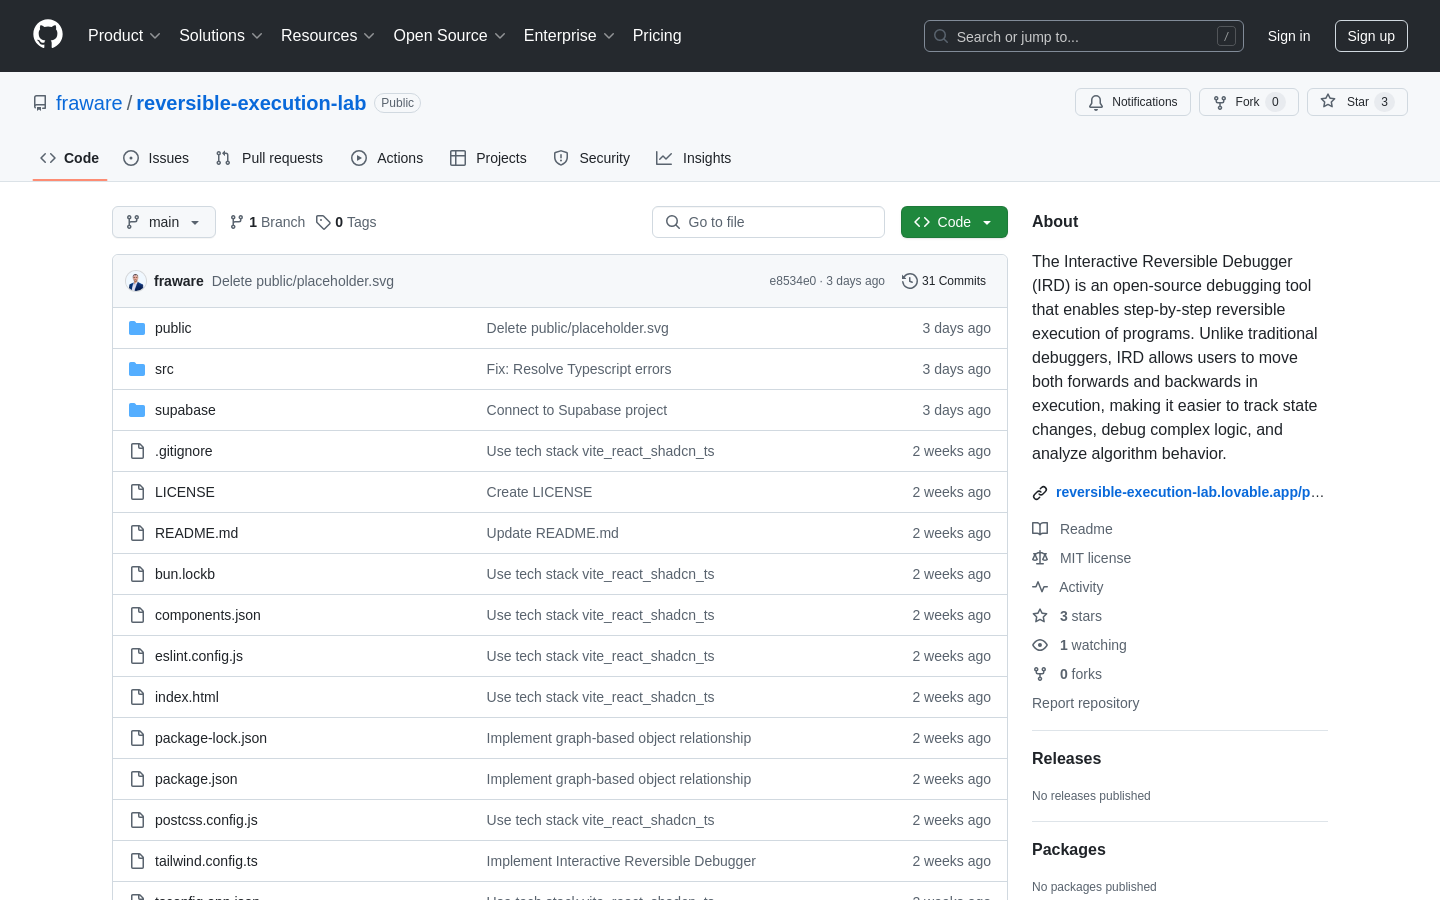Click the README.md file icon
The width and height of the screenshot is (1440, 900).
[137, 533]
